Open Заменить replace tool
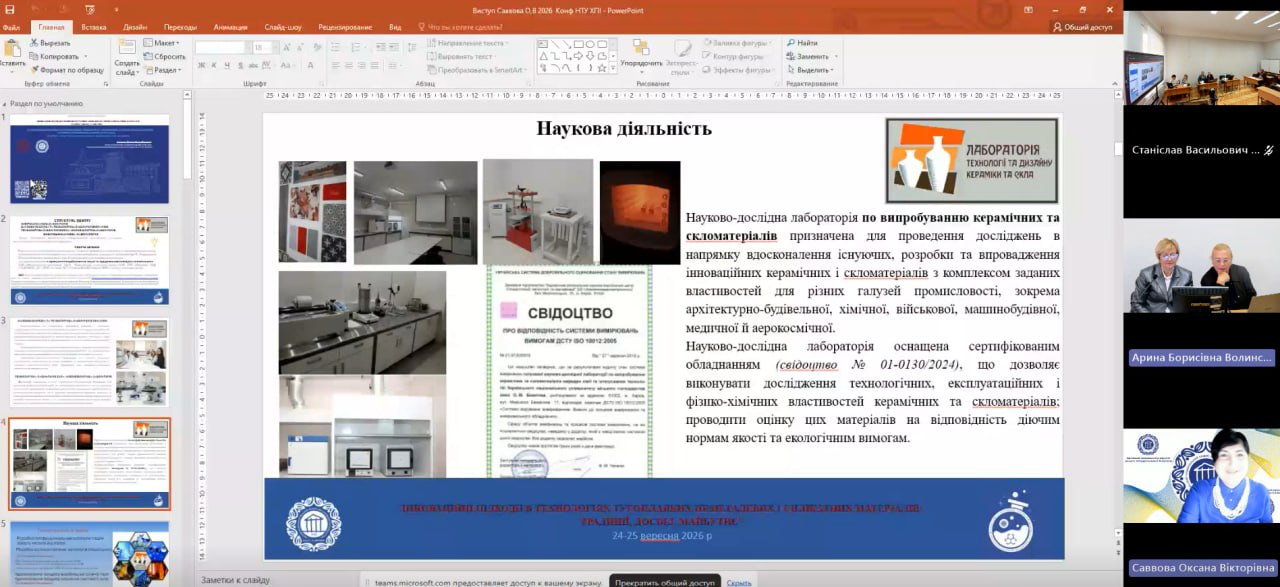The image size is (1280, 587). pos(809,56)
